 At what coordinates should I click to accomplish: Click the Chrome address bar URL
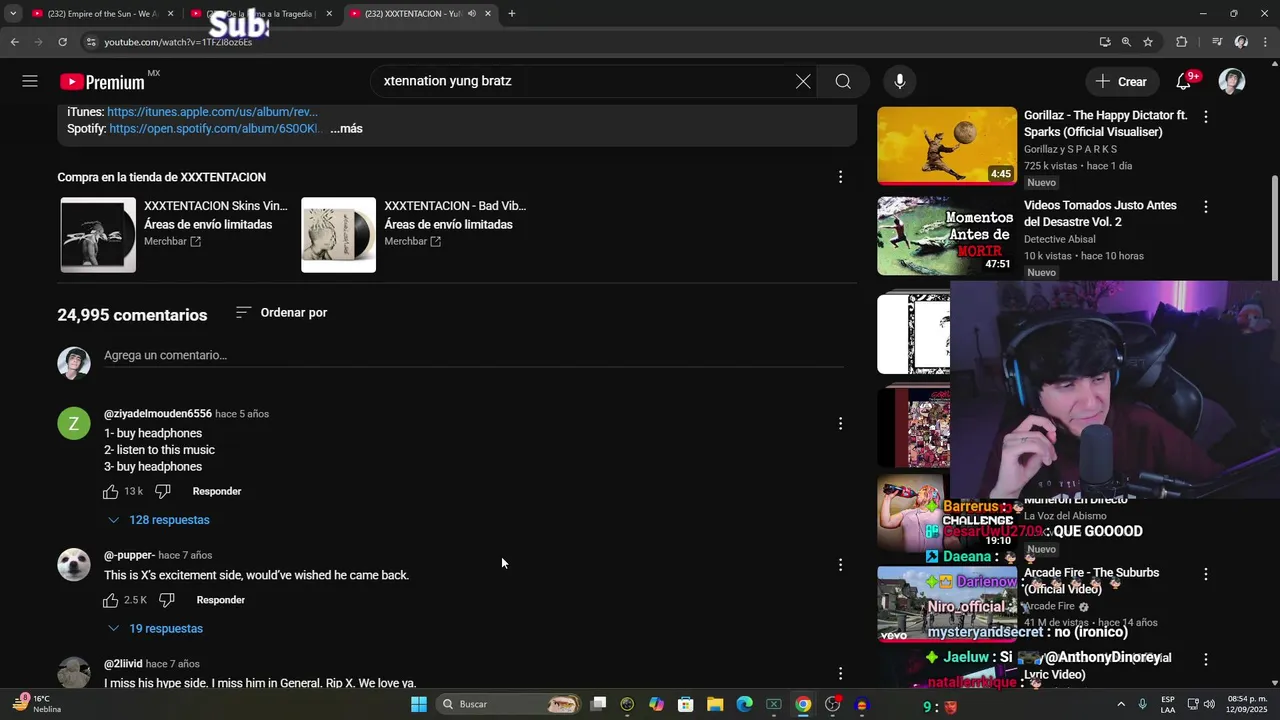coord(178,42)
